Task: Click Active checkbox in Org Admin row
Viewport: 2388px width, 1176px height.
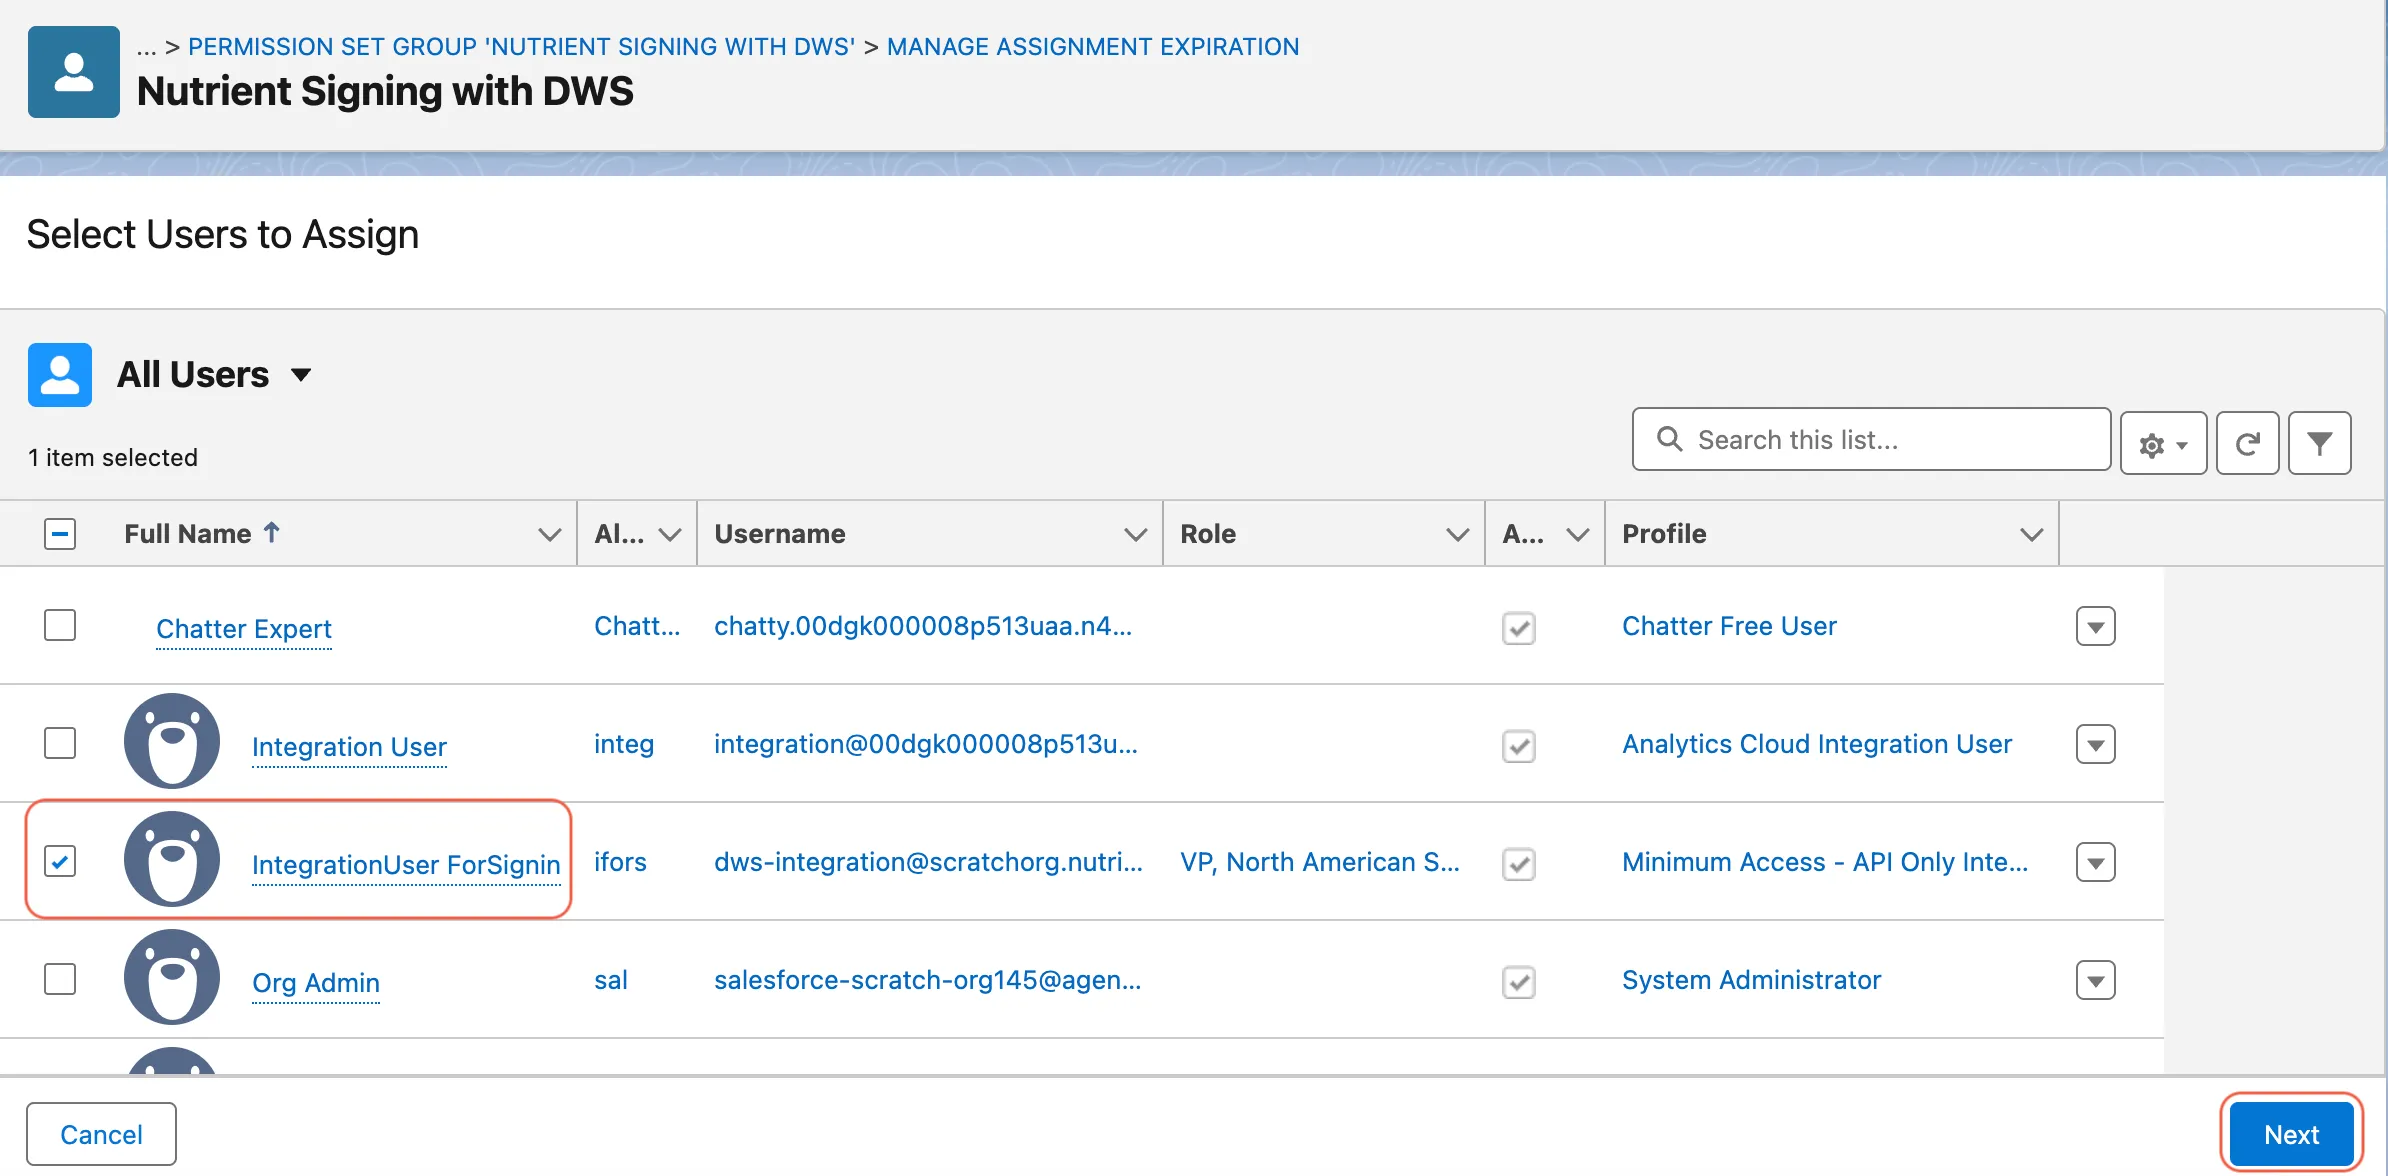Action: 1519,982
